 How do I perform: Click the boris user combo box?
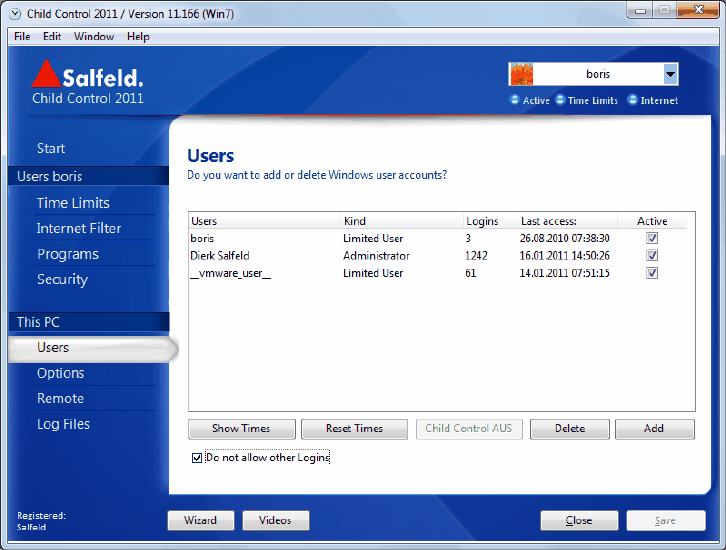click(593, 74)
